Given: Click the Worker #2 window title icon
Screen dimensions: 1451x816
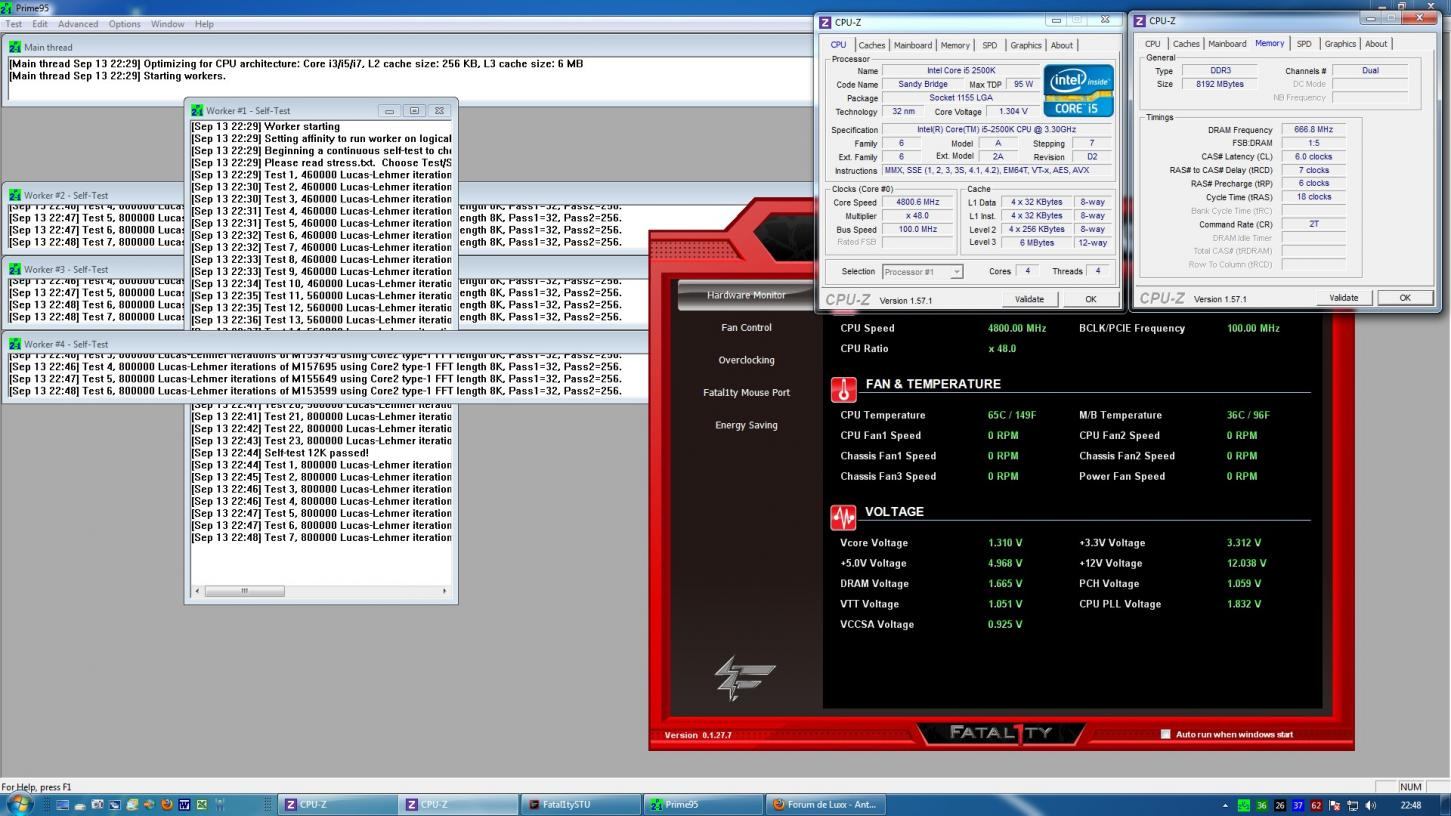Looking at the screenshot, I should pos(15,195).
